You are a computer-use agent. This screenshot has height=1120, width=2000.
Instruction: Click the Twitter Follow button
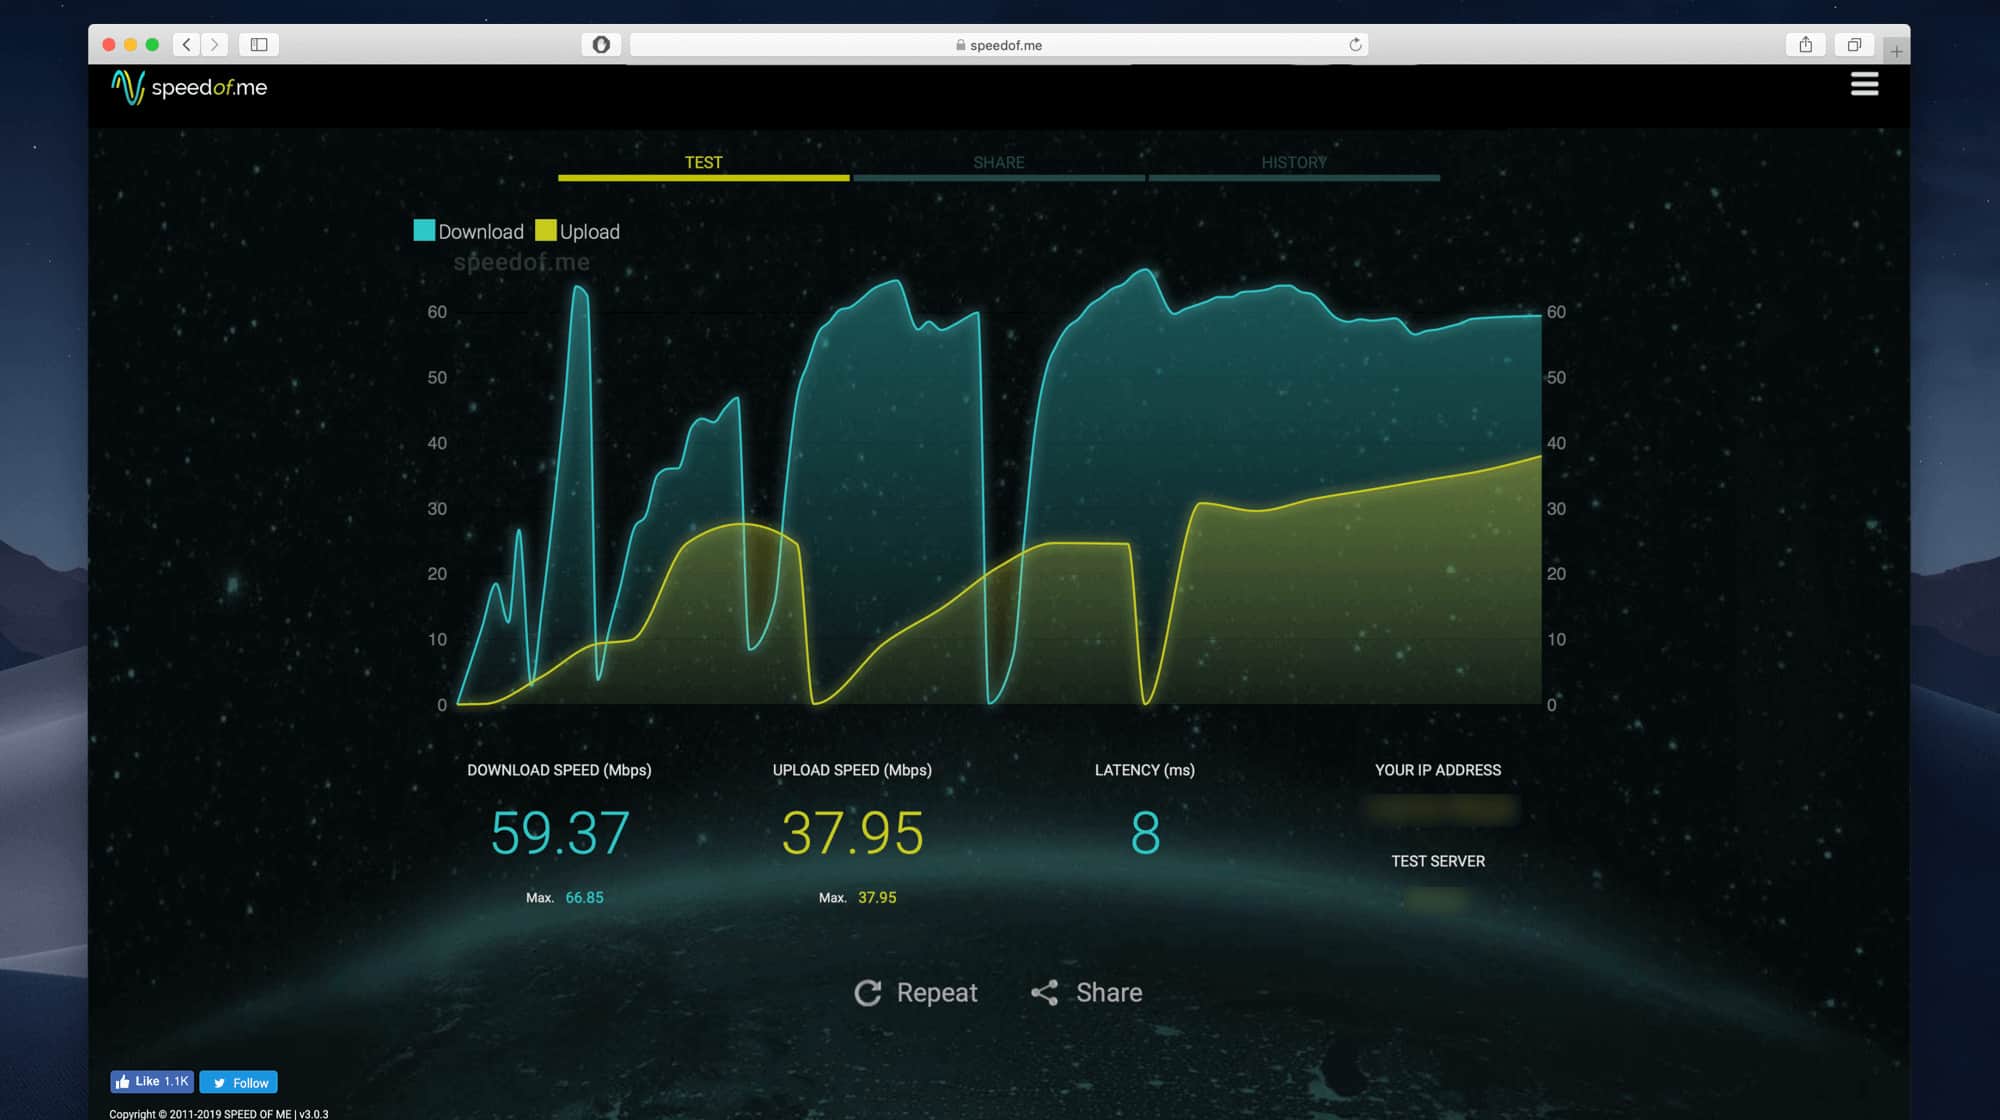(x=239, y=1082)
